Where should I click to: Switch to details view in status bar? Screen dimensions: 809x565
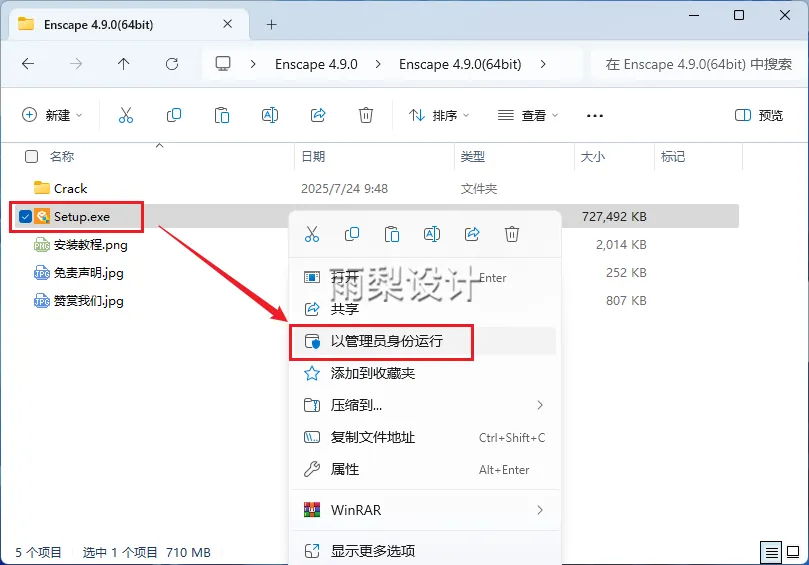click(x=771, y=553)
